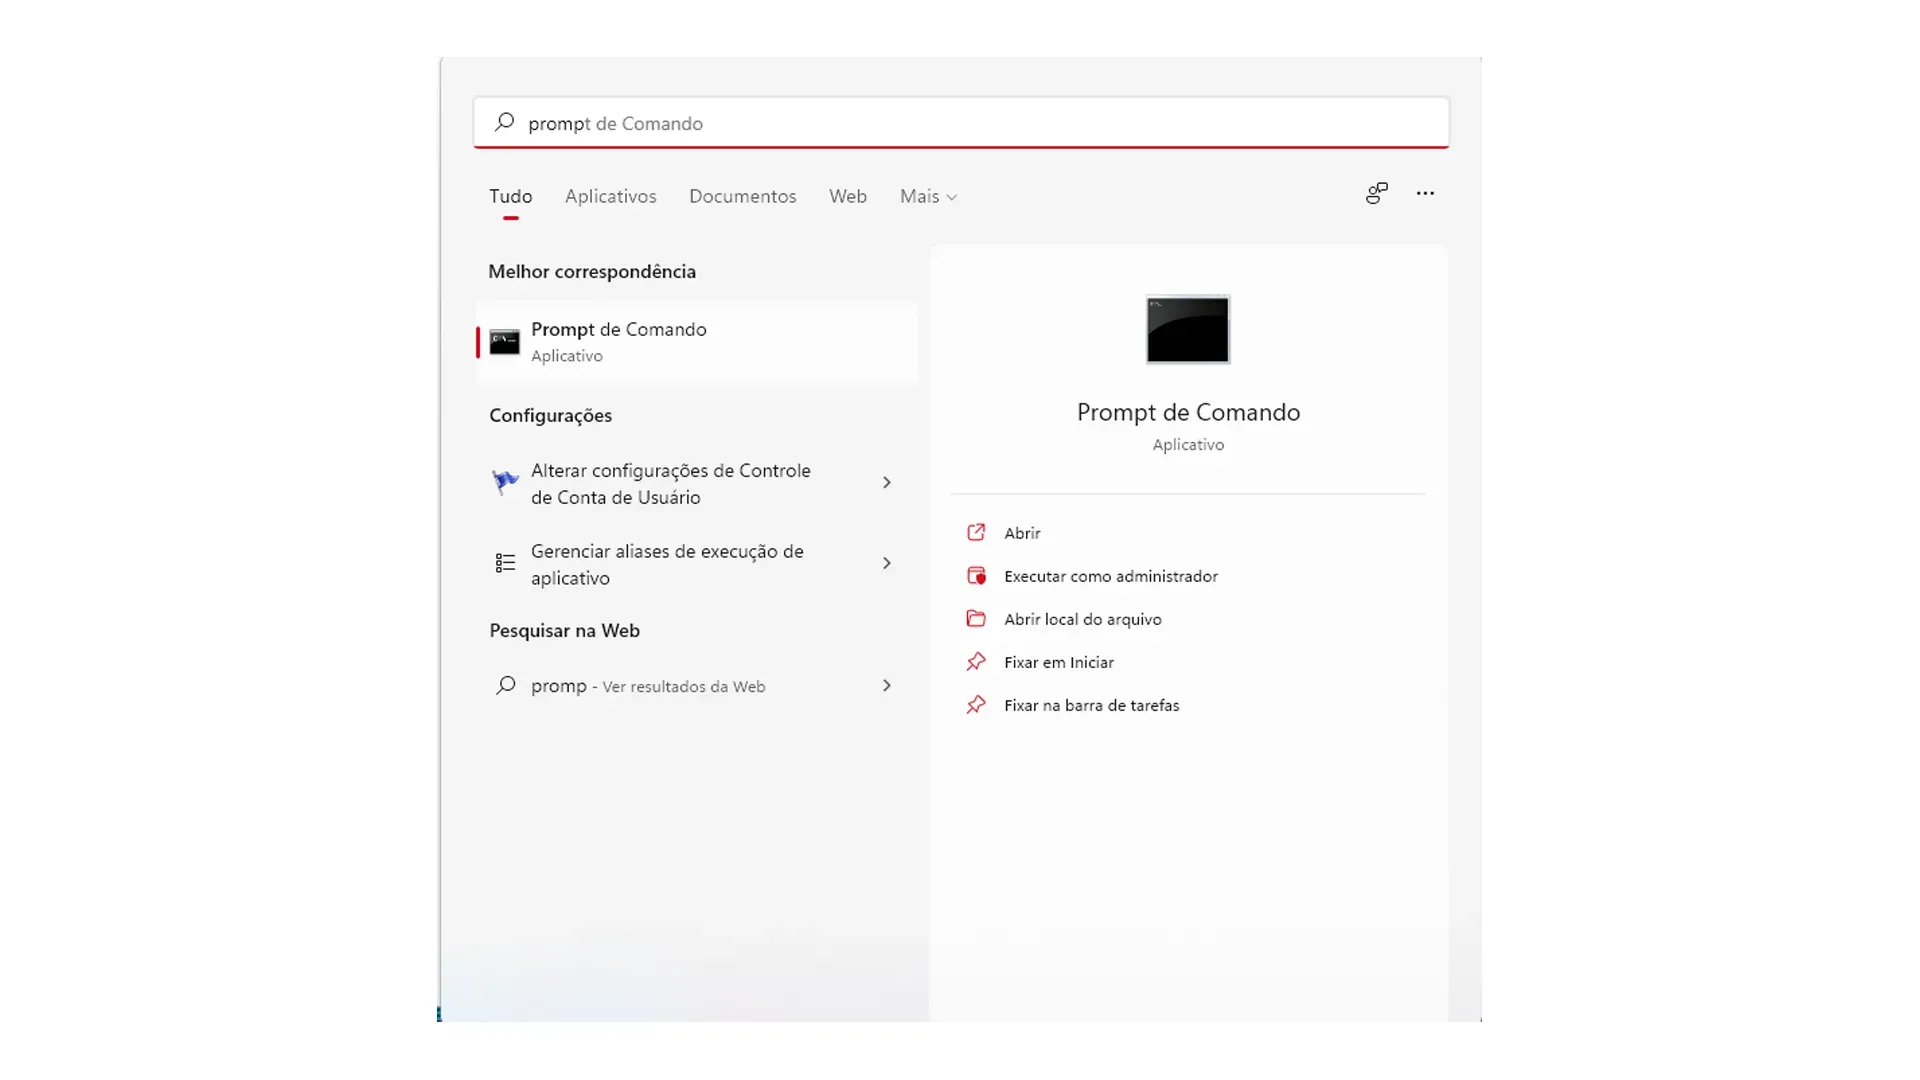
Task: Click the shield icon next to Executar como administrador
Action: (x=977, y=575)
